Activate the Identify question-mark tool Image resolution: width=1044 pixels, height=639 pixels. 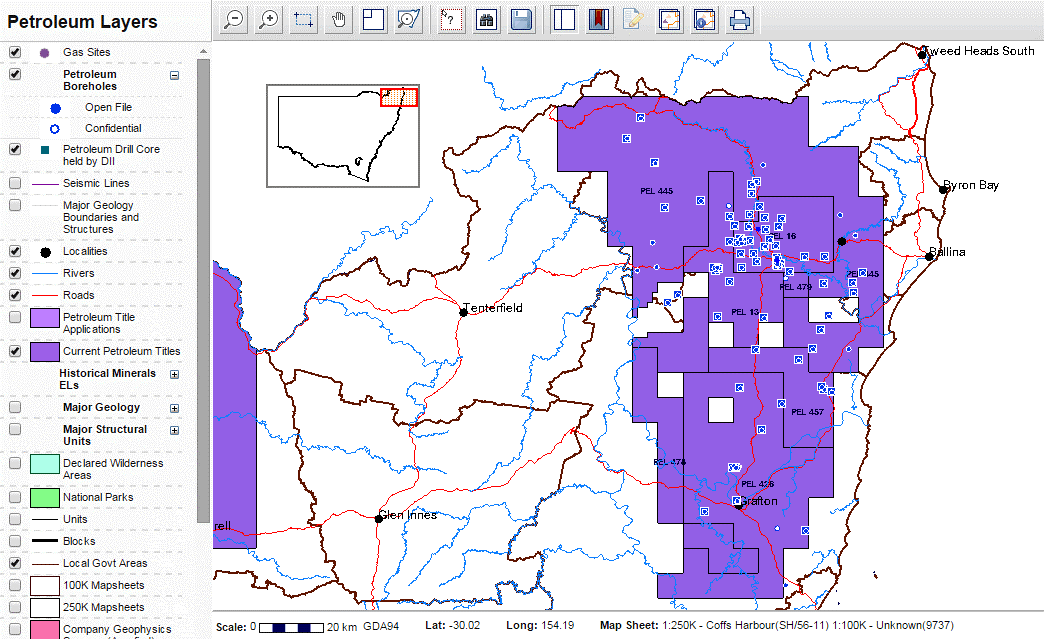[450, 19]
